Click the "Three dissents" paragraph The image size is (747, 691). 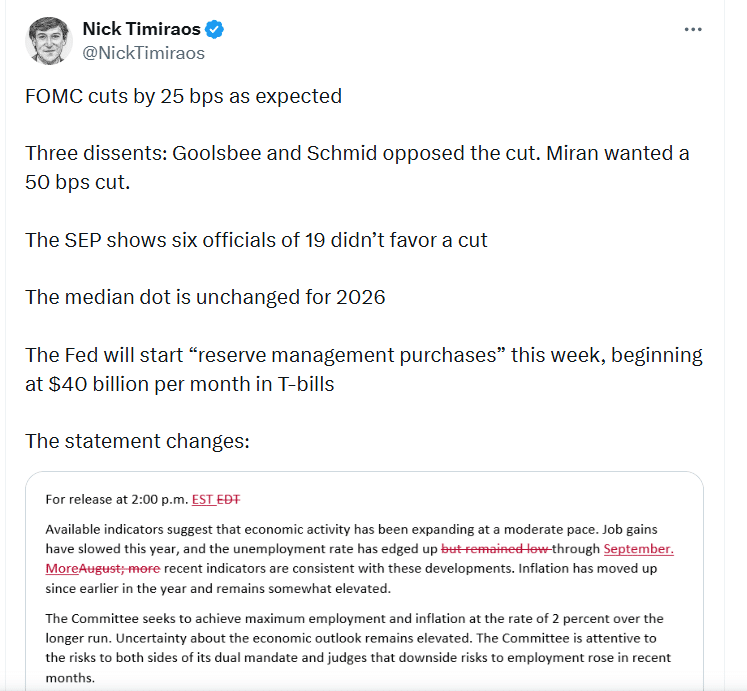pyautogui.click(x=357, y=169)
